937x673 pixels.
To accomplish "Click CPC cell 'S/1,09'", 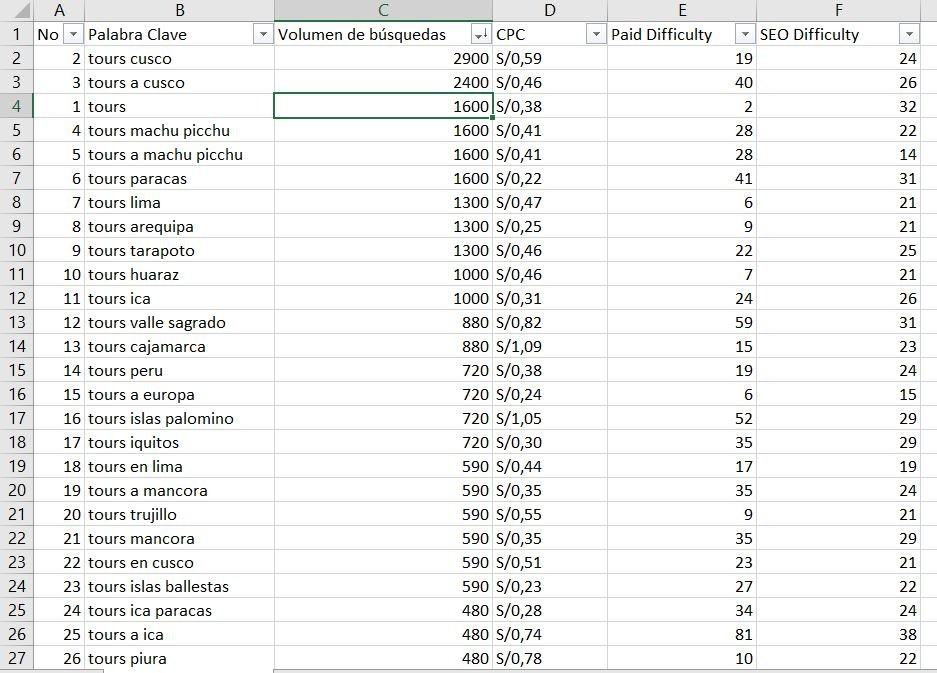I will point(550,346).
